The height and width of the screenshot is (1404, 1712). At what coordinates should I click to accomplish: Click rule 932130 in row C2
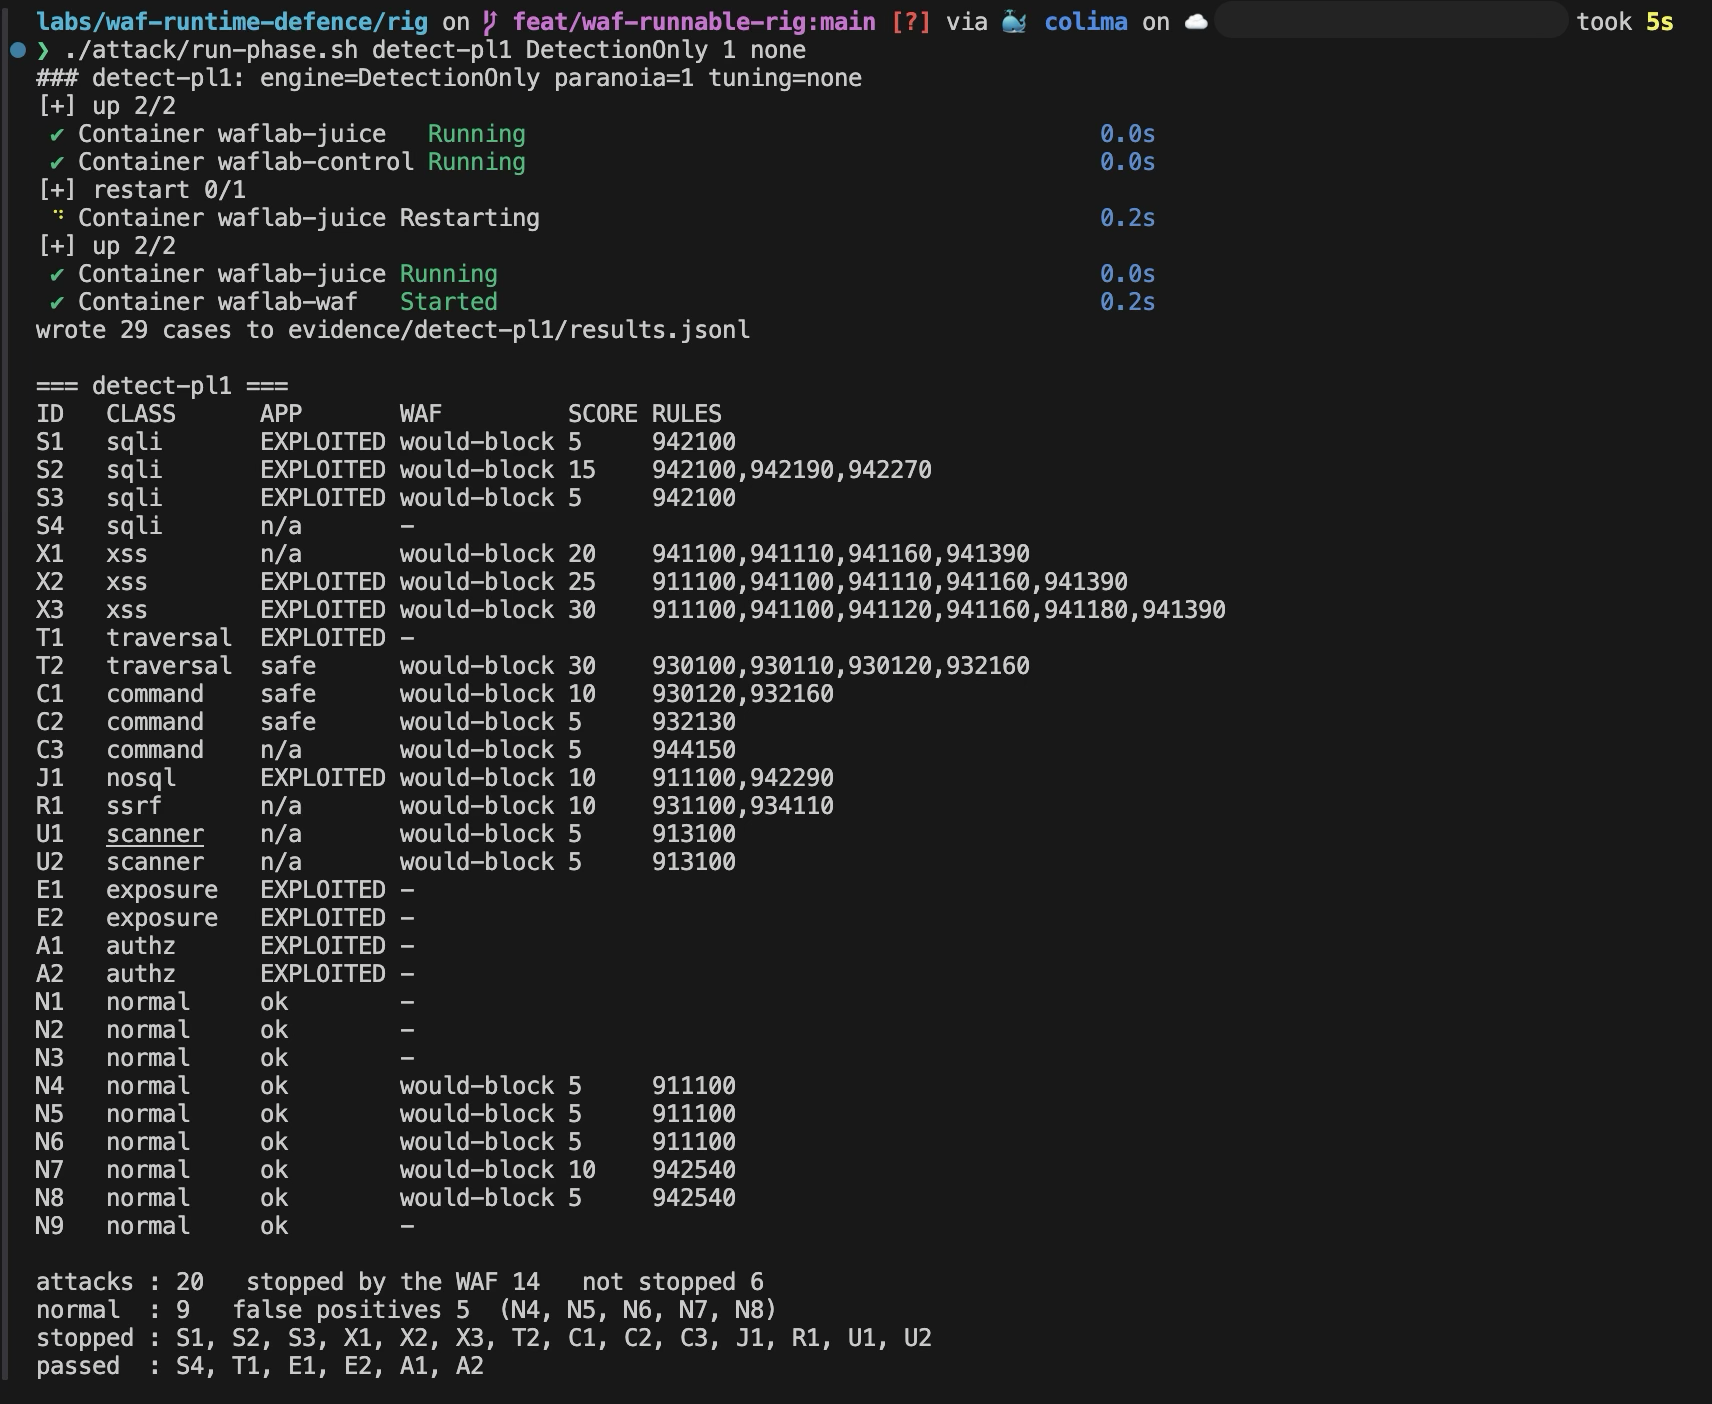694,722
